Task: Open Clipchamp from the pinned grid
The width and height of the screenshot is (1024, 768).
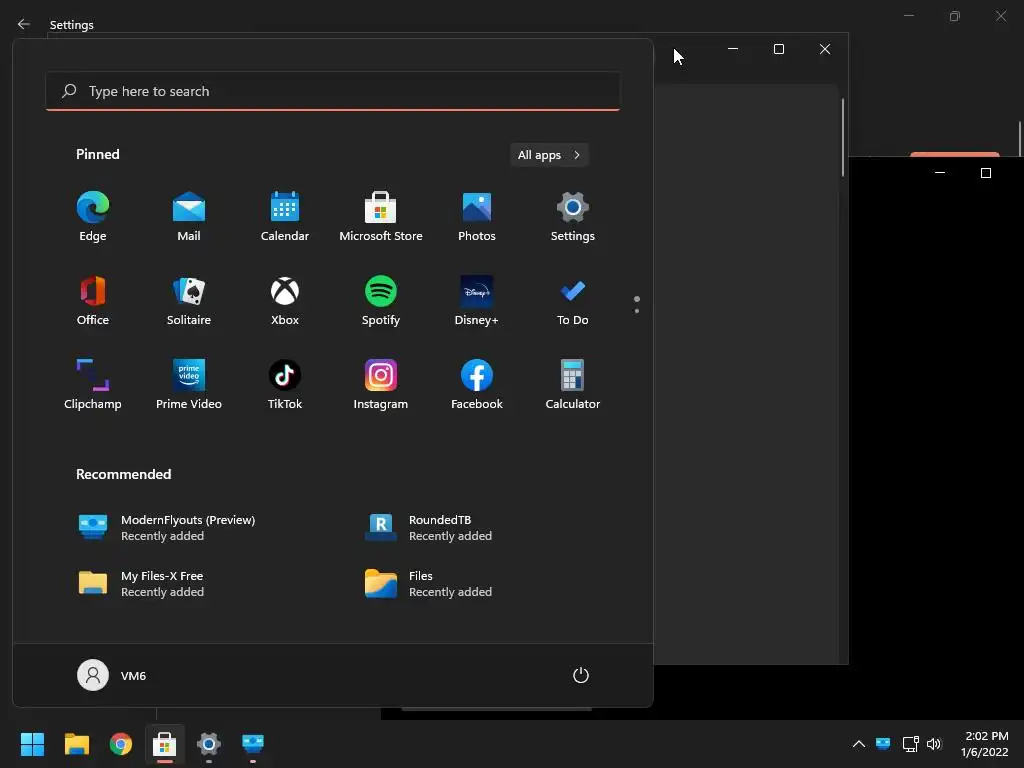Action: click(x=93, y=385)
